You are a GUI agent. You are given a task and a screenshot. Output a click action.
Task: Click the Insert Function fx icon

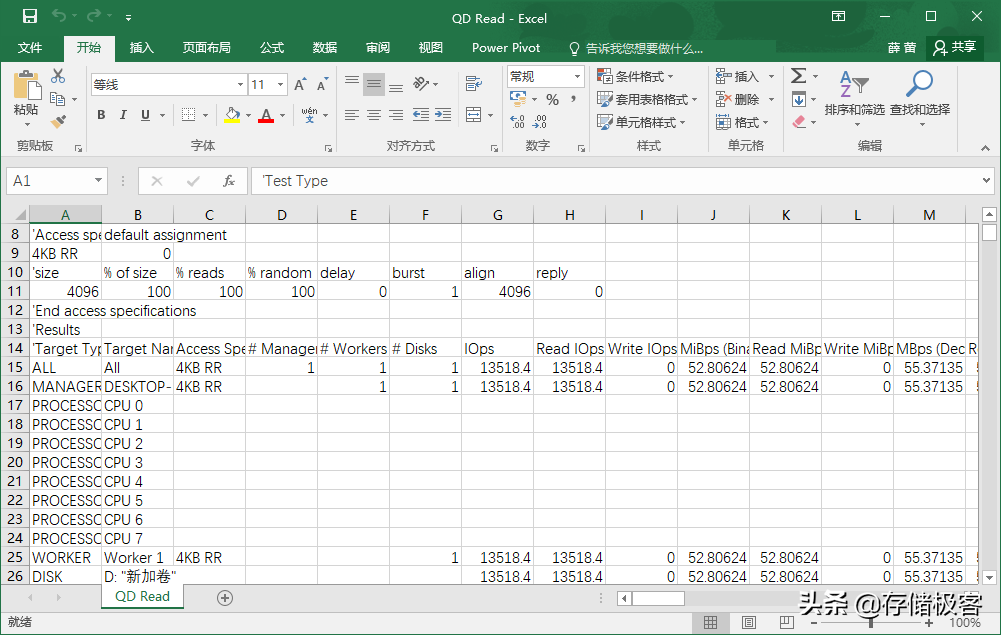tap(229, 181)
